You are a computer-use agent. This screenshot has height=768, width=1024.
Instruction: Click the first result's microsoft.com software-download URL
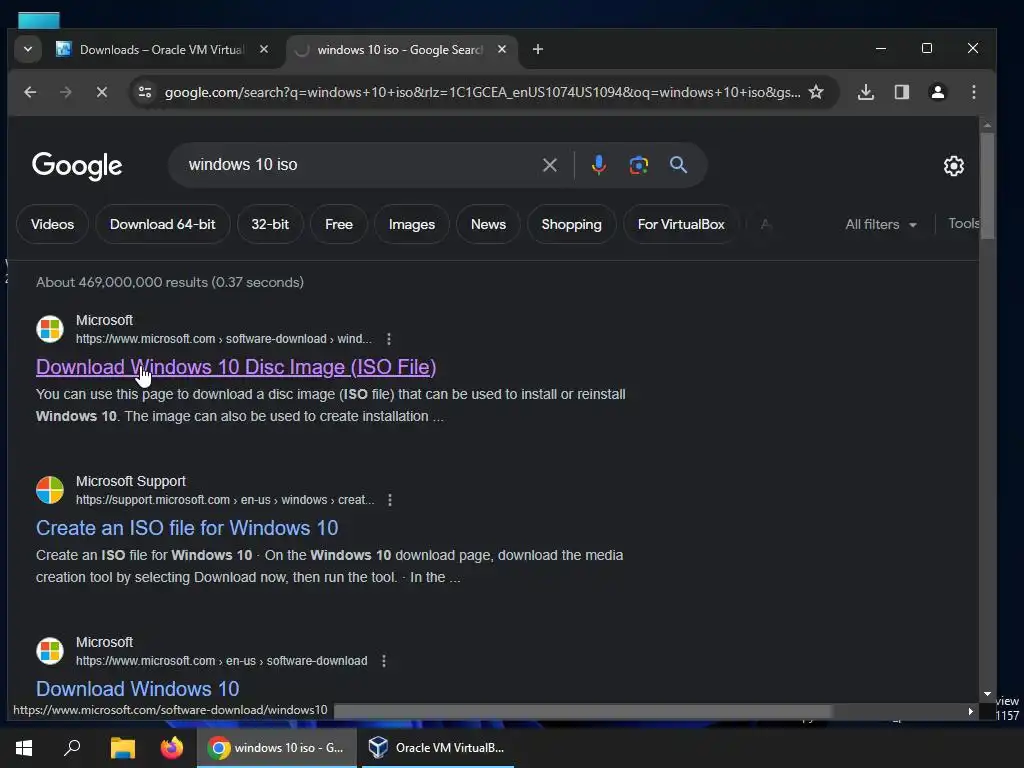click(x=223, y=339)
